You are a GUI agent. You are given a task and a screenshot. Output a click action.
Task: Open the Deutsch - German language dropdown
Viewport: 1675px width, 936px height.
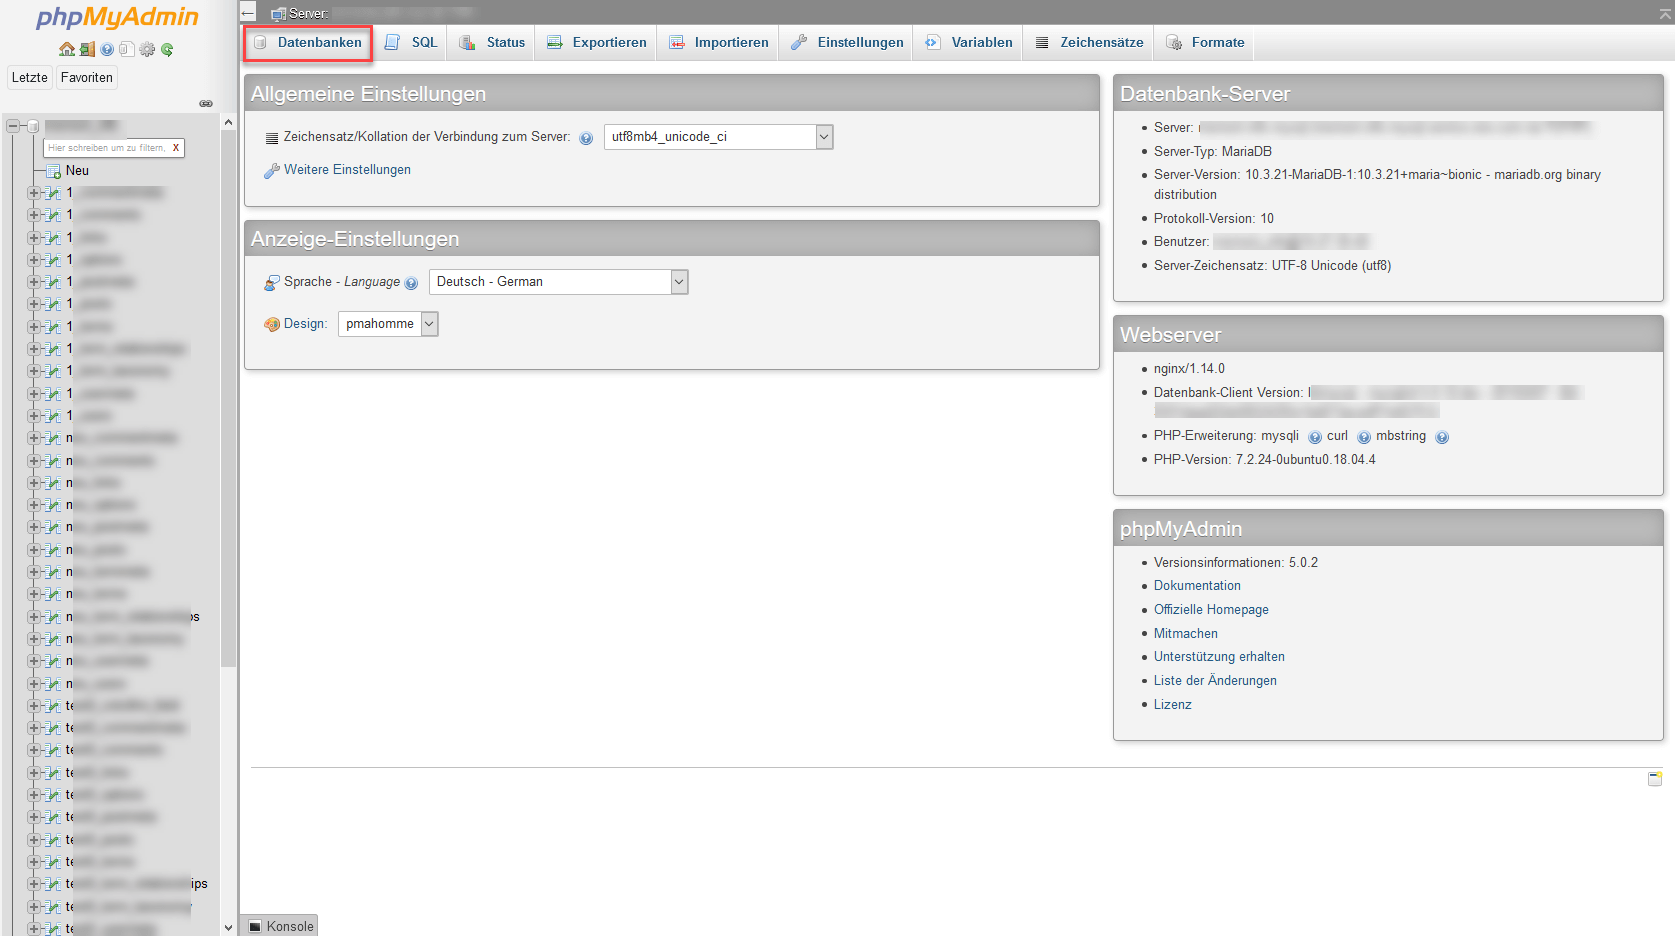pos(558,282)
